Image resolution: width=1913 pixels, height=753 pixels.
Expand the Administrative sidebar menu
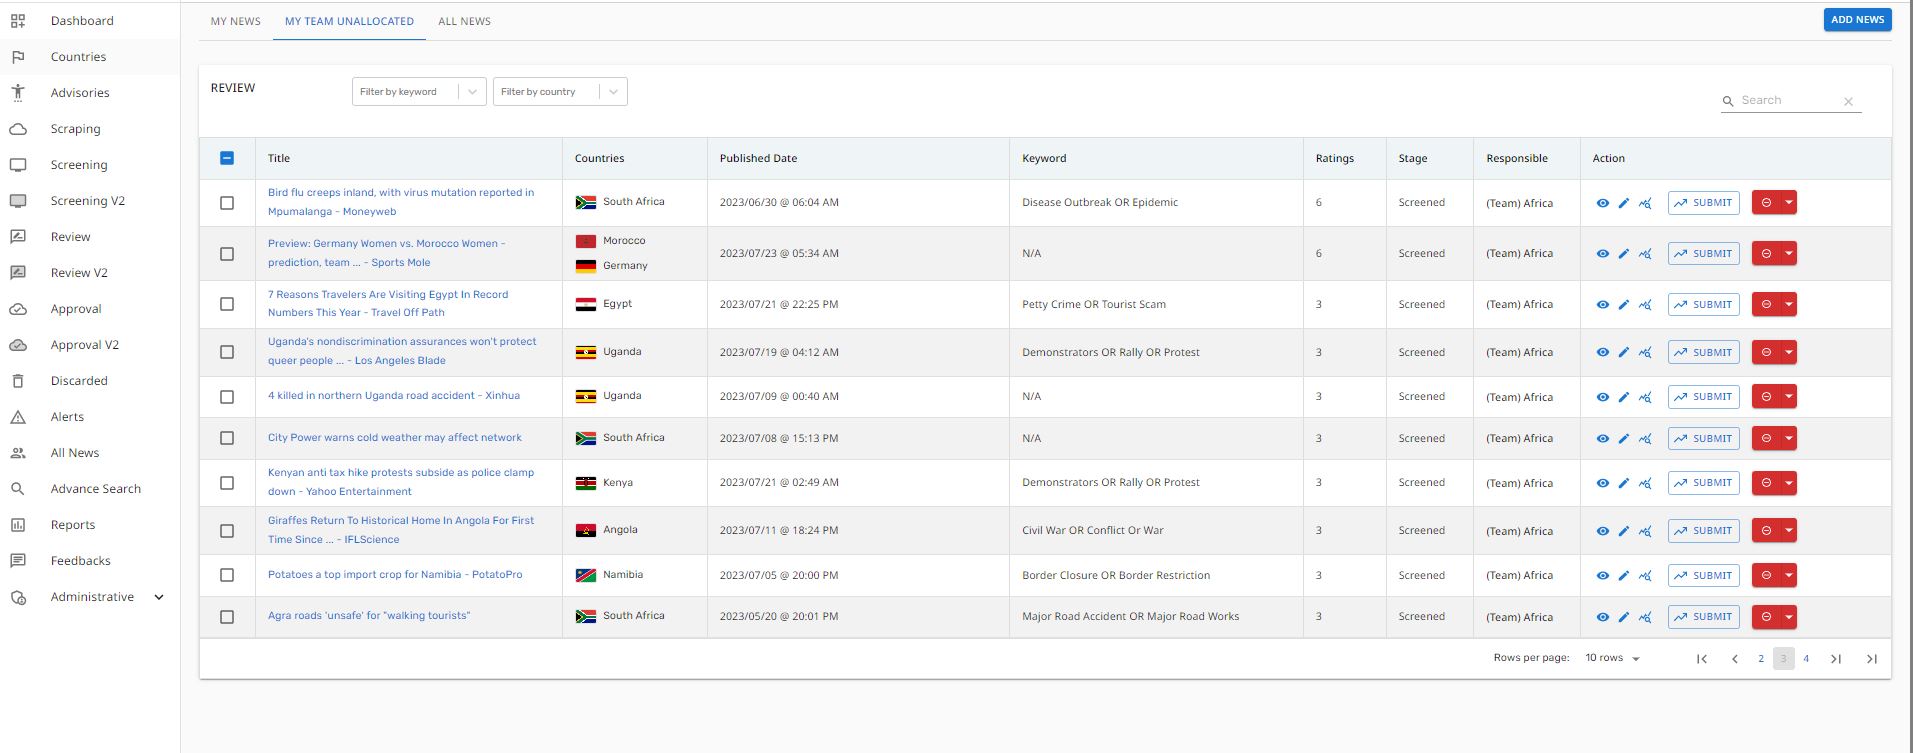click(x=159, y=597)
